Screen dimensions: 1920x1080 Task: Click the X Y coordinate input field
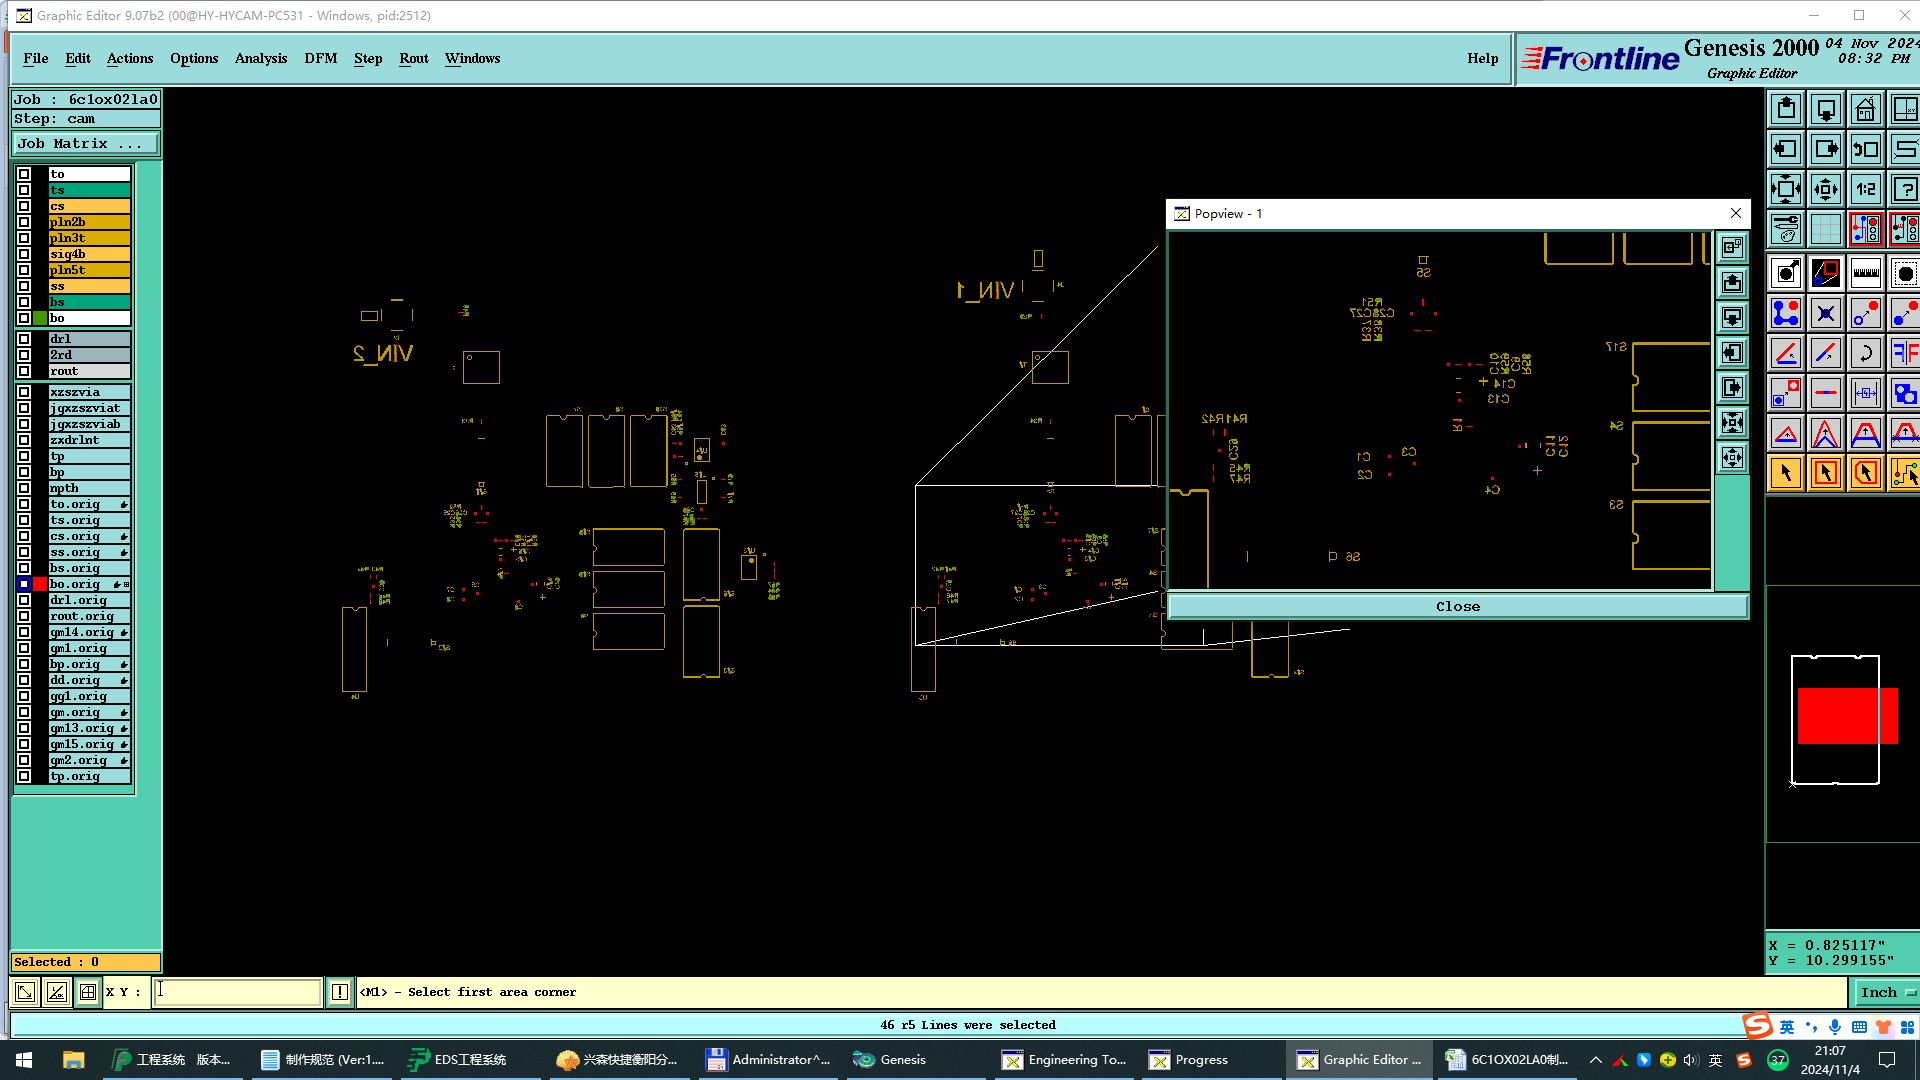pyautogui.click(x=237, y=992)
